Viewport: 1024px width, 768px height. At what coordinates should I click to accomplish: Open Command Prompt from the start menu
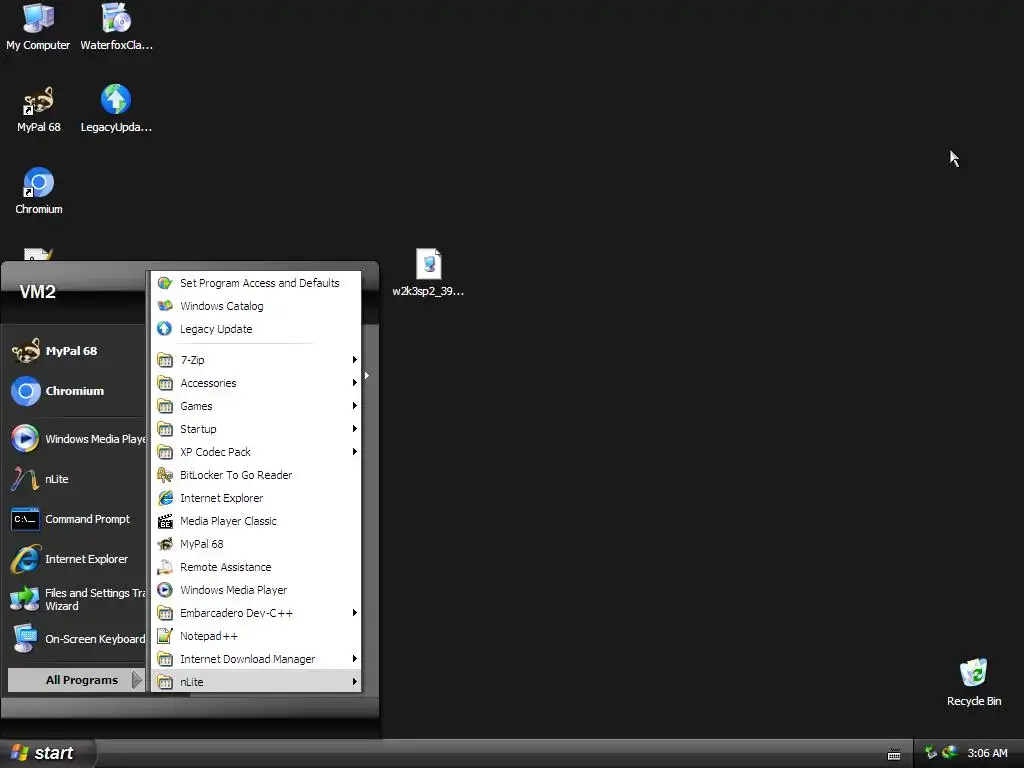point(74,519)
